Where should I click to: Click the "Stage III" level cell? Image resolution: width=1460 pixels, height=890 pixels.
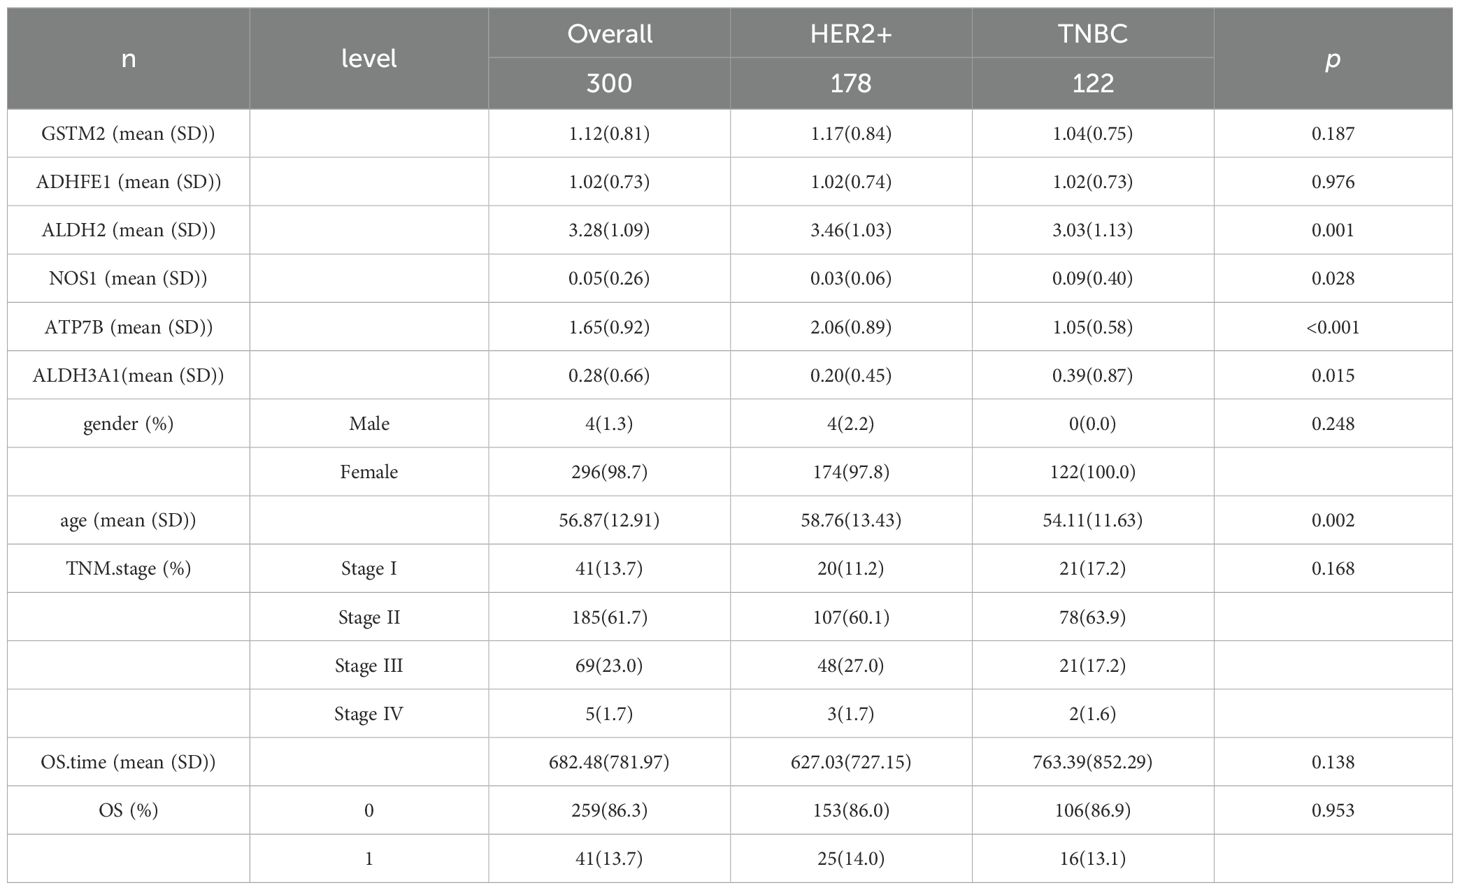pos(369,665)
